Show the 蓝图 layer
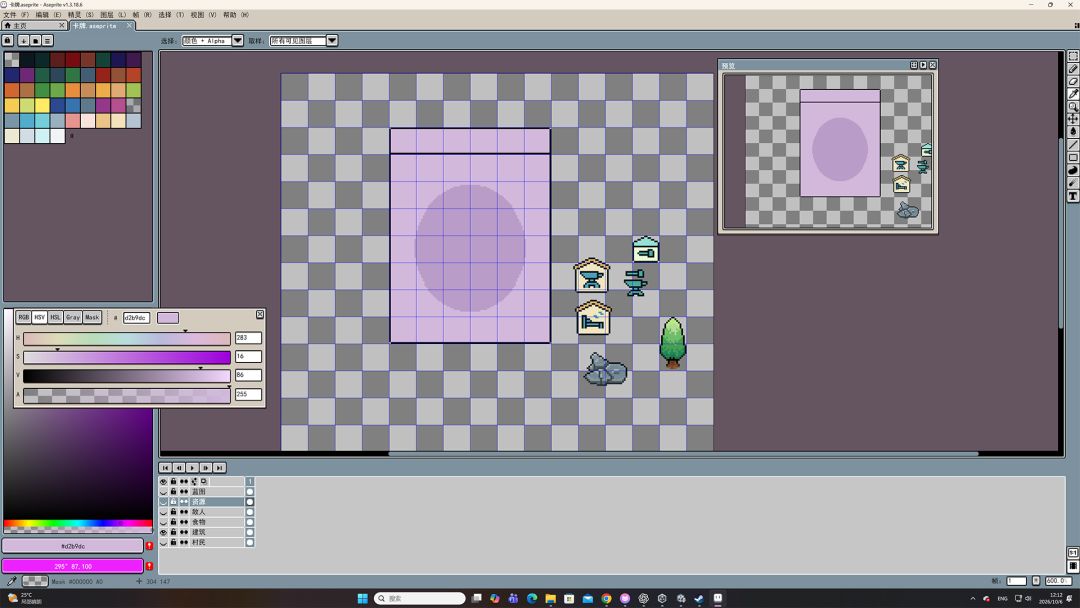The image size is (1080, 608). click(x=163, y=492)
